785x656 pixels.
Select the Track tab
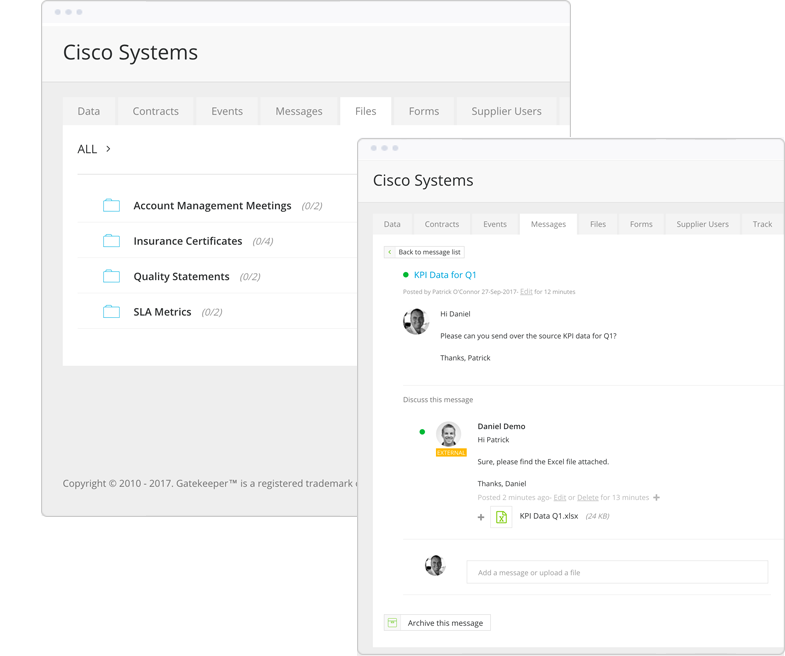762,224
